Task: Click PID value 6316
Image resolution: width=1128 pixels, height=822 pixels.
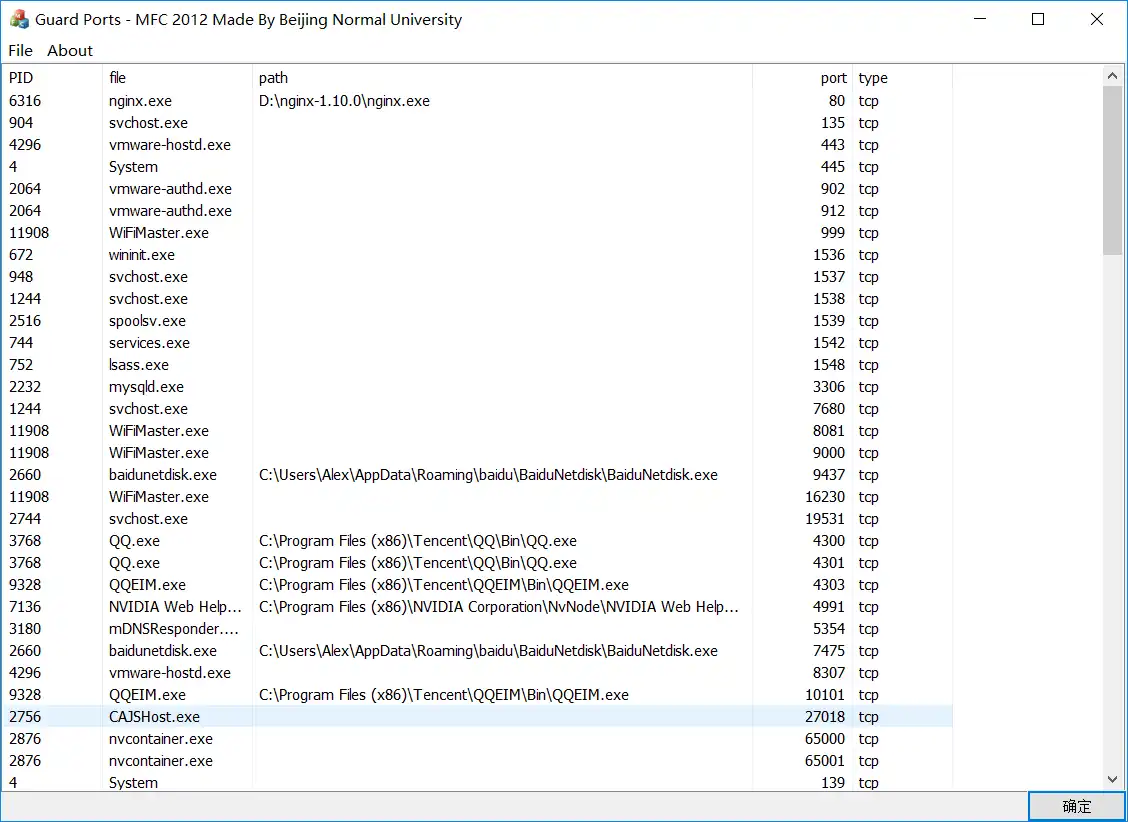Action: (25, 101)
